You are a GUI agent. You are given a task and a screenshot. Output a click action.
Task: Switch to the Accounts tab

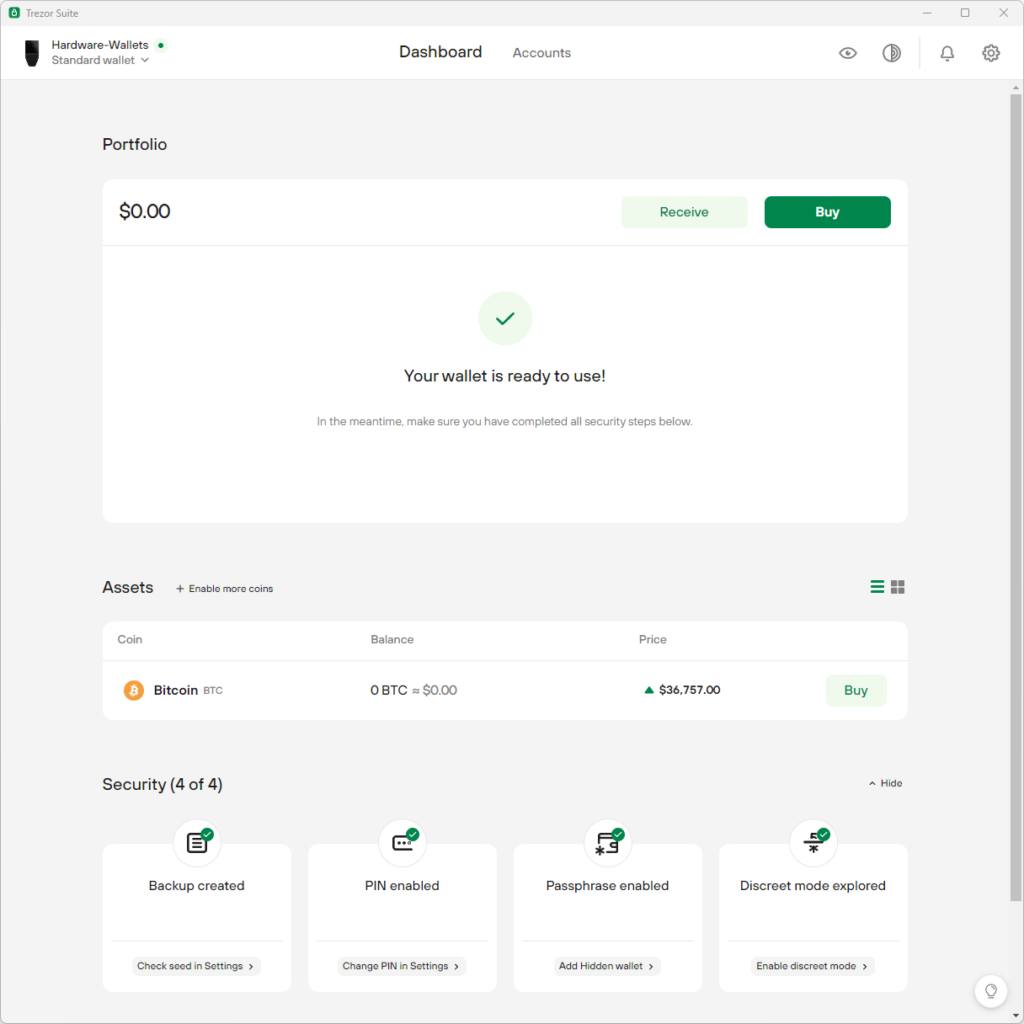(541, 53)
